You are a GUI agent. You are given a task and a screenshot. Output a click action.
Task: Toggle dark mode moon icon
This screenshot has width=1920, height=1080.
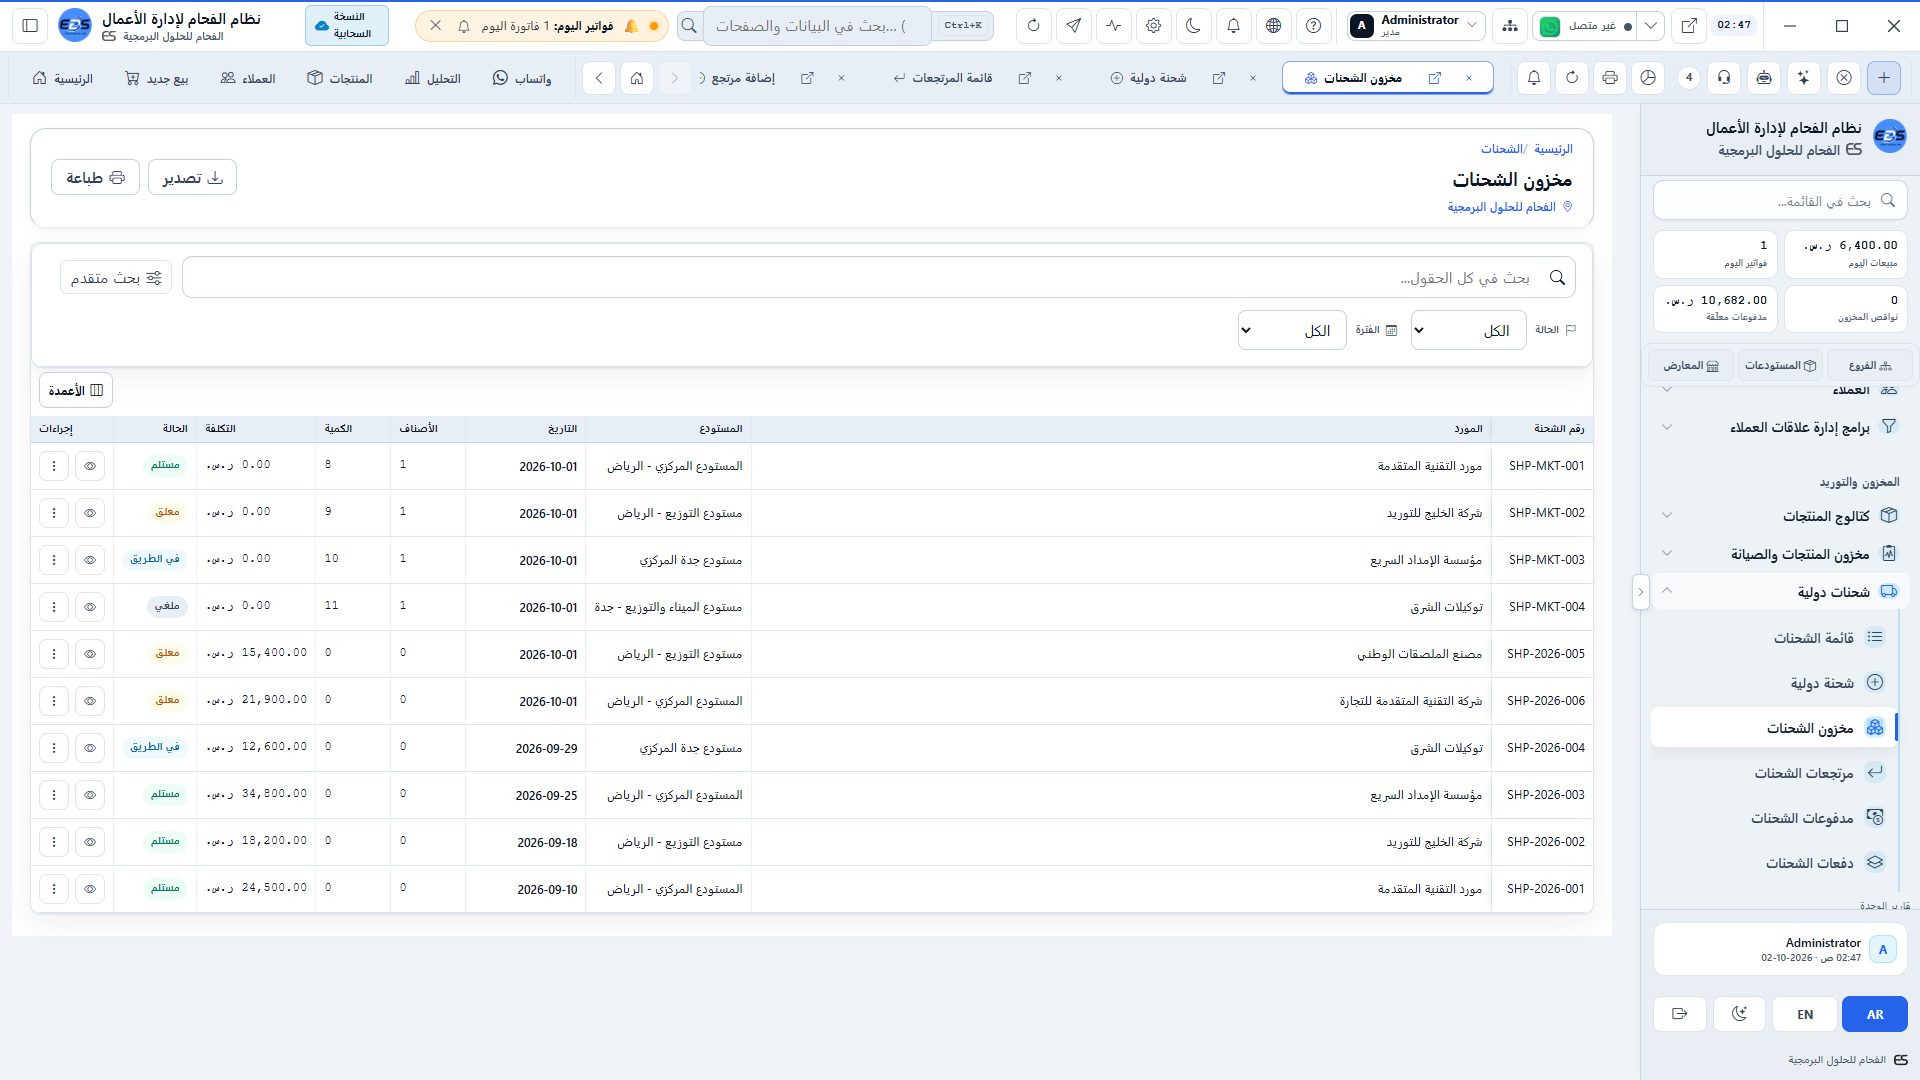tap(1193, 26)
